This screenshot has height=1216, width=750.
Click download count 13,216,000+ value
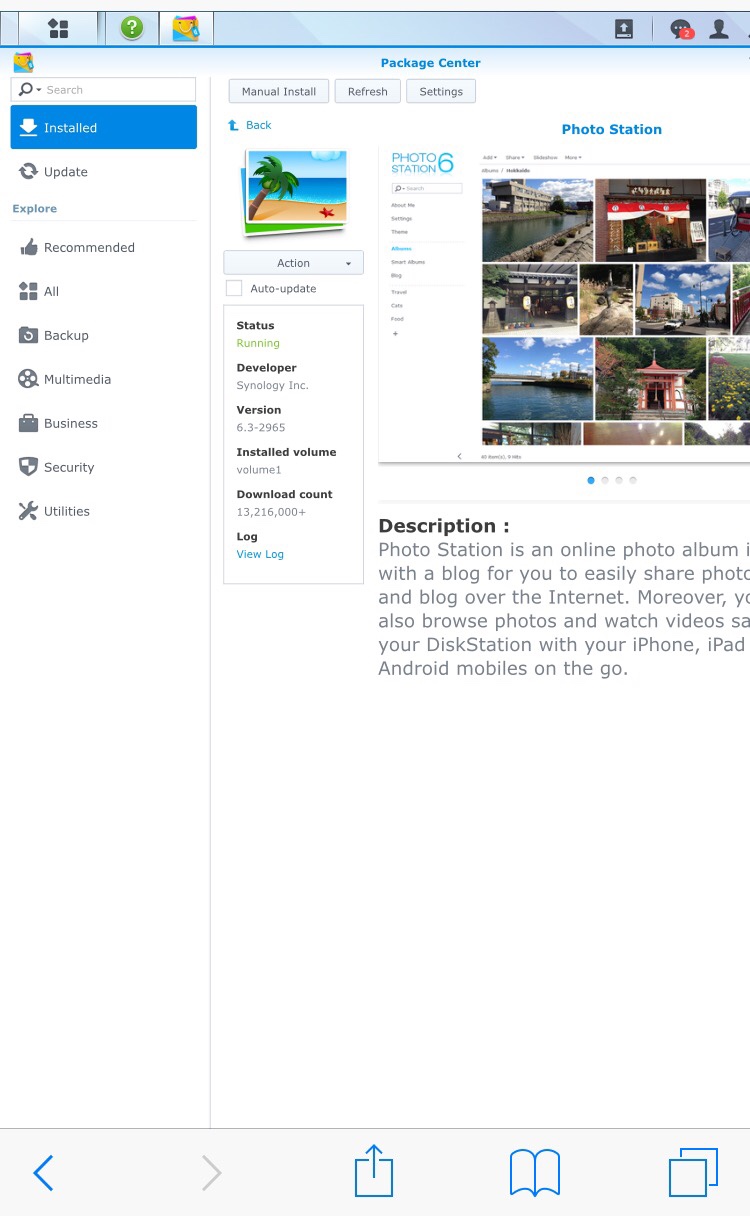pos(271,512)
